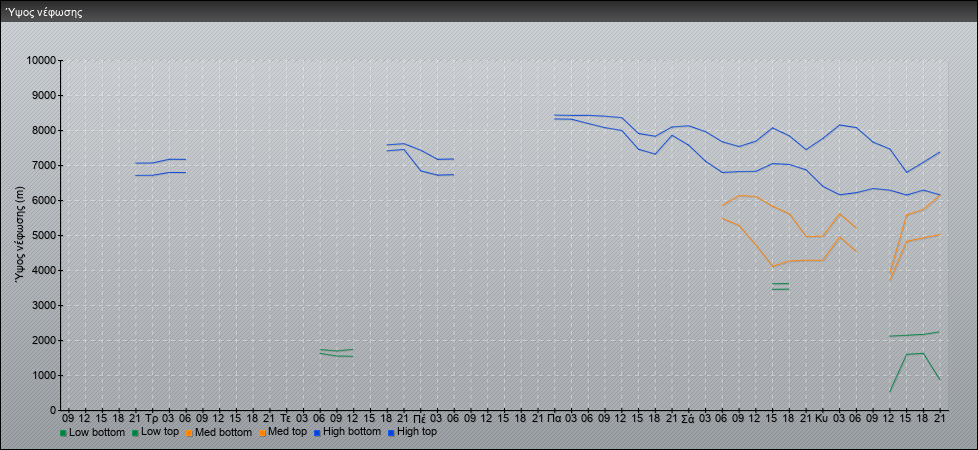This screenshot has height=450, width=978.
Task: Toggle the Low bottom series label
Action: [97, 433]
